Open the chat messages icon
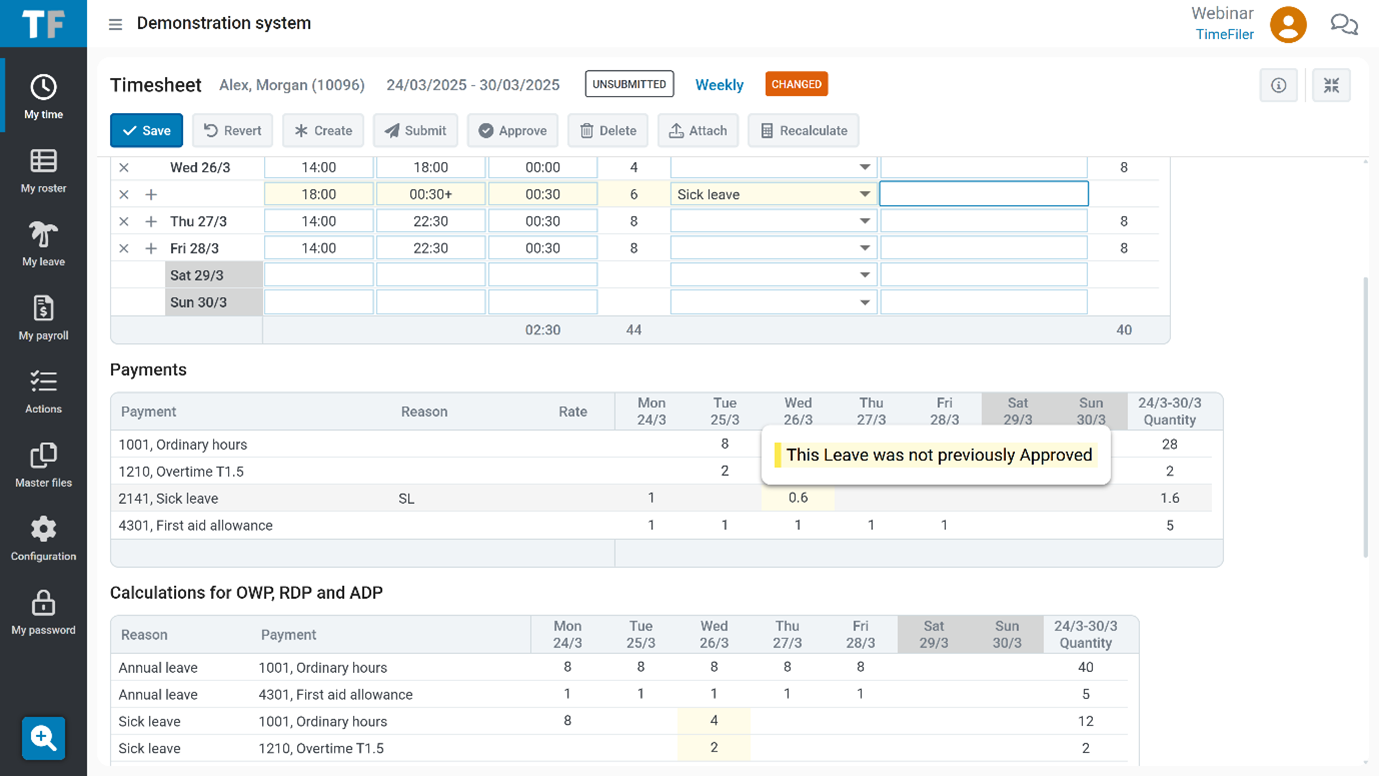1379x776 pixels. coord(1343,24)
